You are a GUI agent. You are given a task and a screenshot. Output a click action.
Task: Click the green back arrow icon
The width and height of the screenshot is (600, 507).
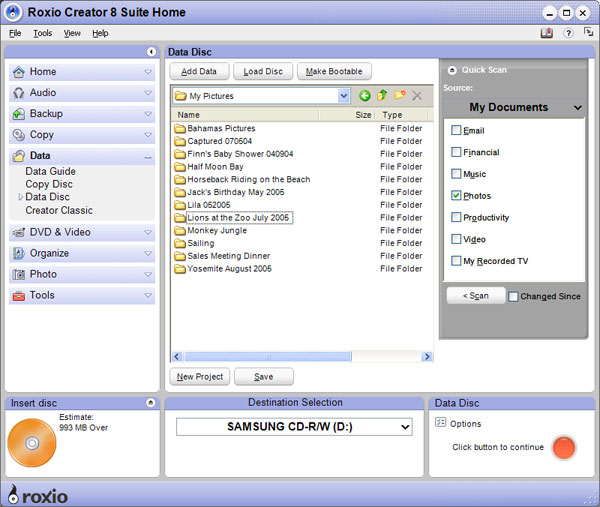click(x=365, y=96)
